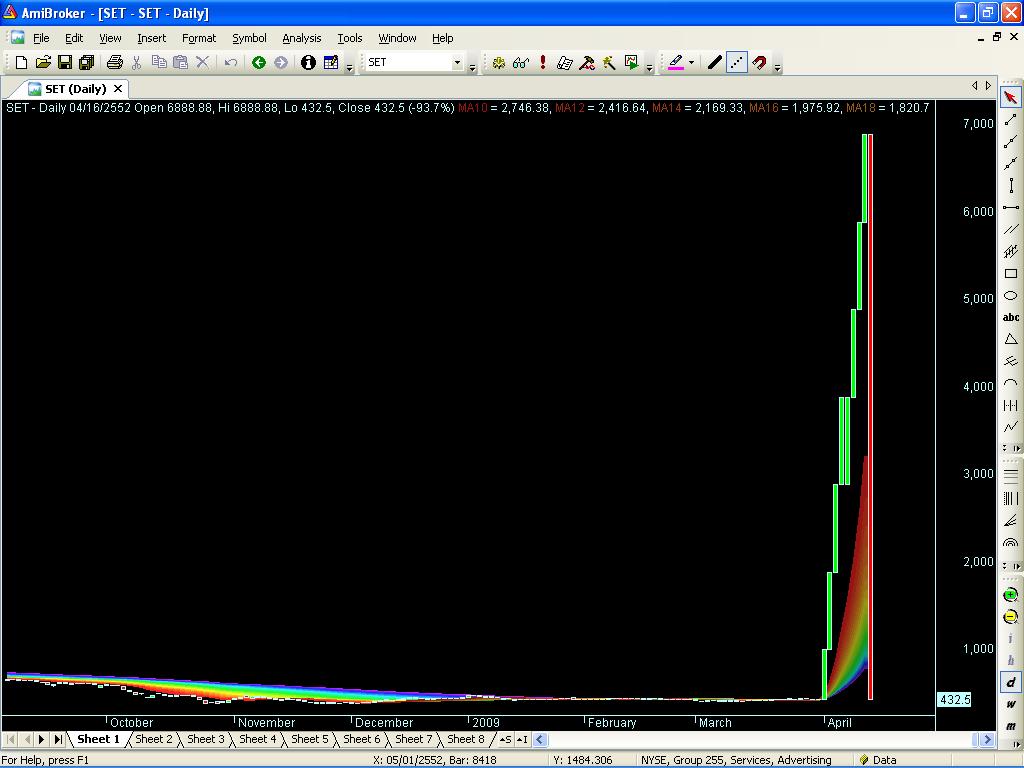Viewport: 1024px width, 768px height.
Task: Expand the line-format toolbar overflow options
Action: point(777,67)
